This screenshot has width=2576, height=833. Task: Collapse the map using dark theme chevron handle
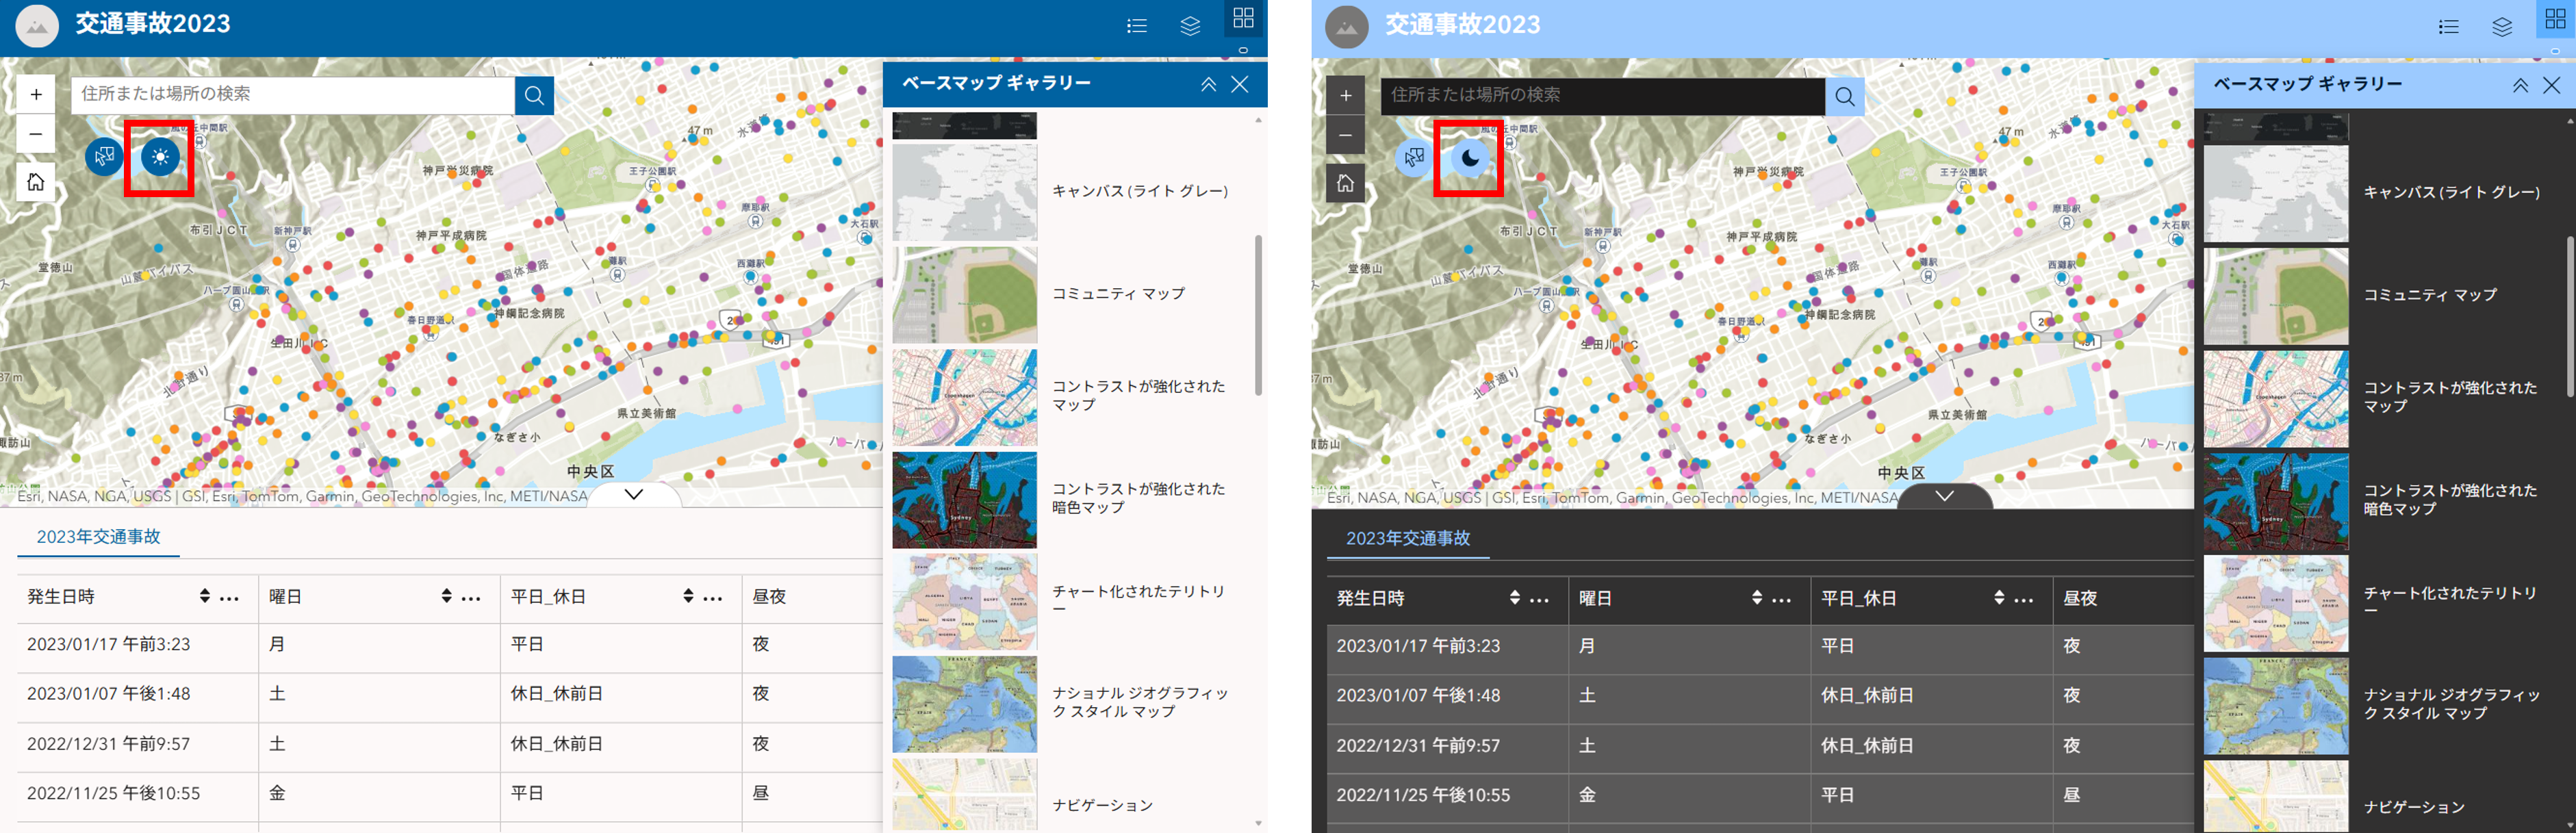point(1944,496)
